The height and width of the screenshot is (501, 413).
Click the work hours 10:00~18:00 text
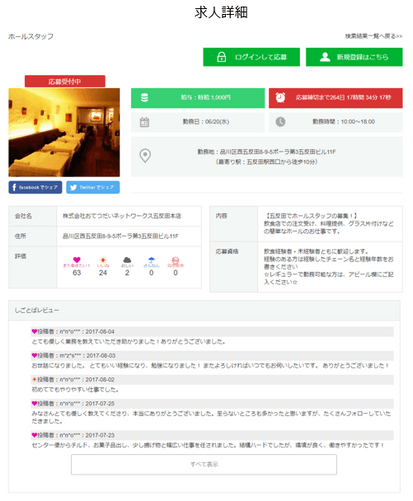pos(344,122)
